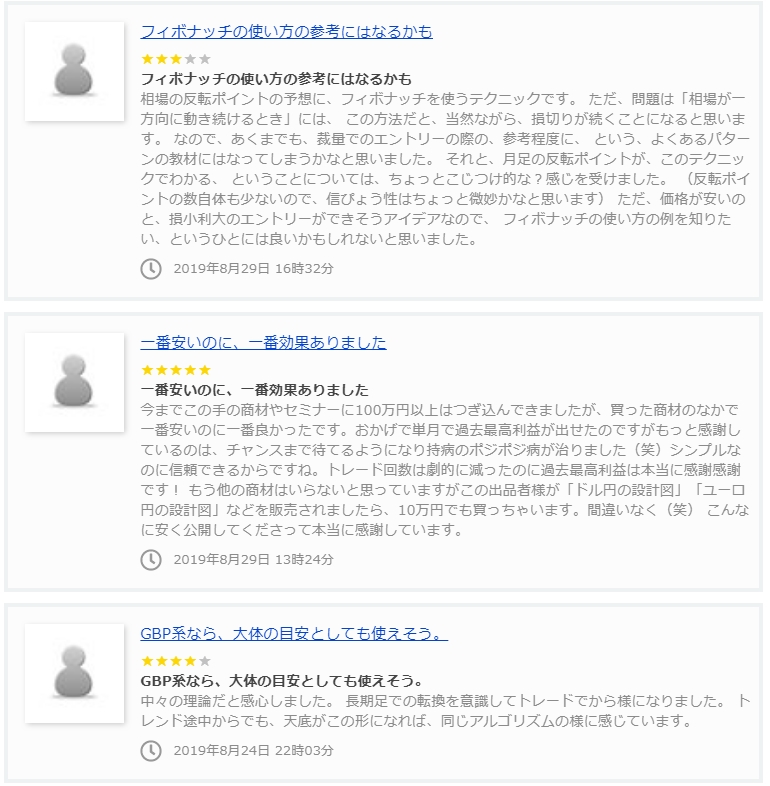Click the 2019年8月24日 22時03分 timestamp
Screen dimensions: 770x786
point(253,750)
